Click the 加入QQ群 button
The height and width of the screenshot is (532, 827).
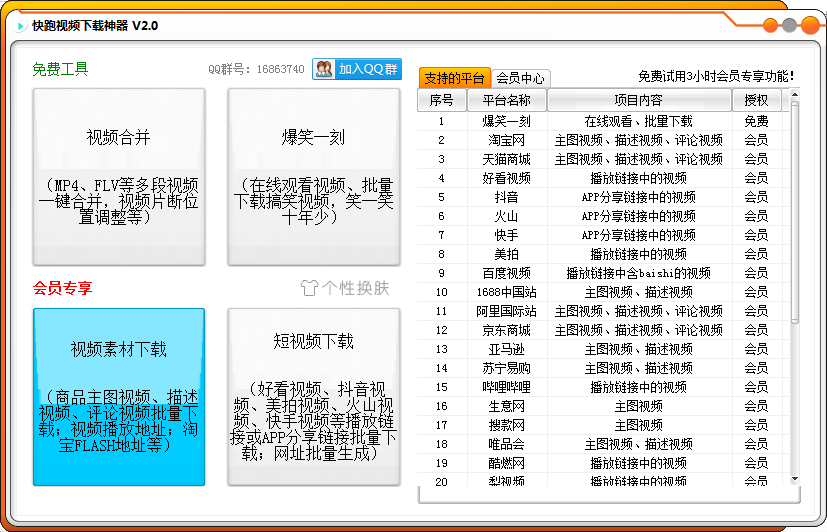tap(357, 69)
